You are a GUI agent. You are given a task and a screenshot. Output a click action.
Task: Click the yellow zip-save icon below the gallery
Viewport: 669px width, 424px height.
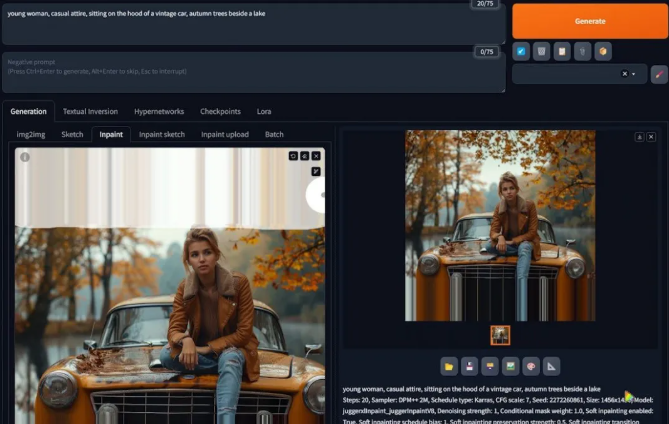(x=490, y=366)
